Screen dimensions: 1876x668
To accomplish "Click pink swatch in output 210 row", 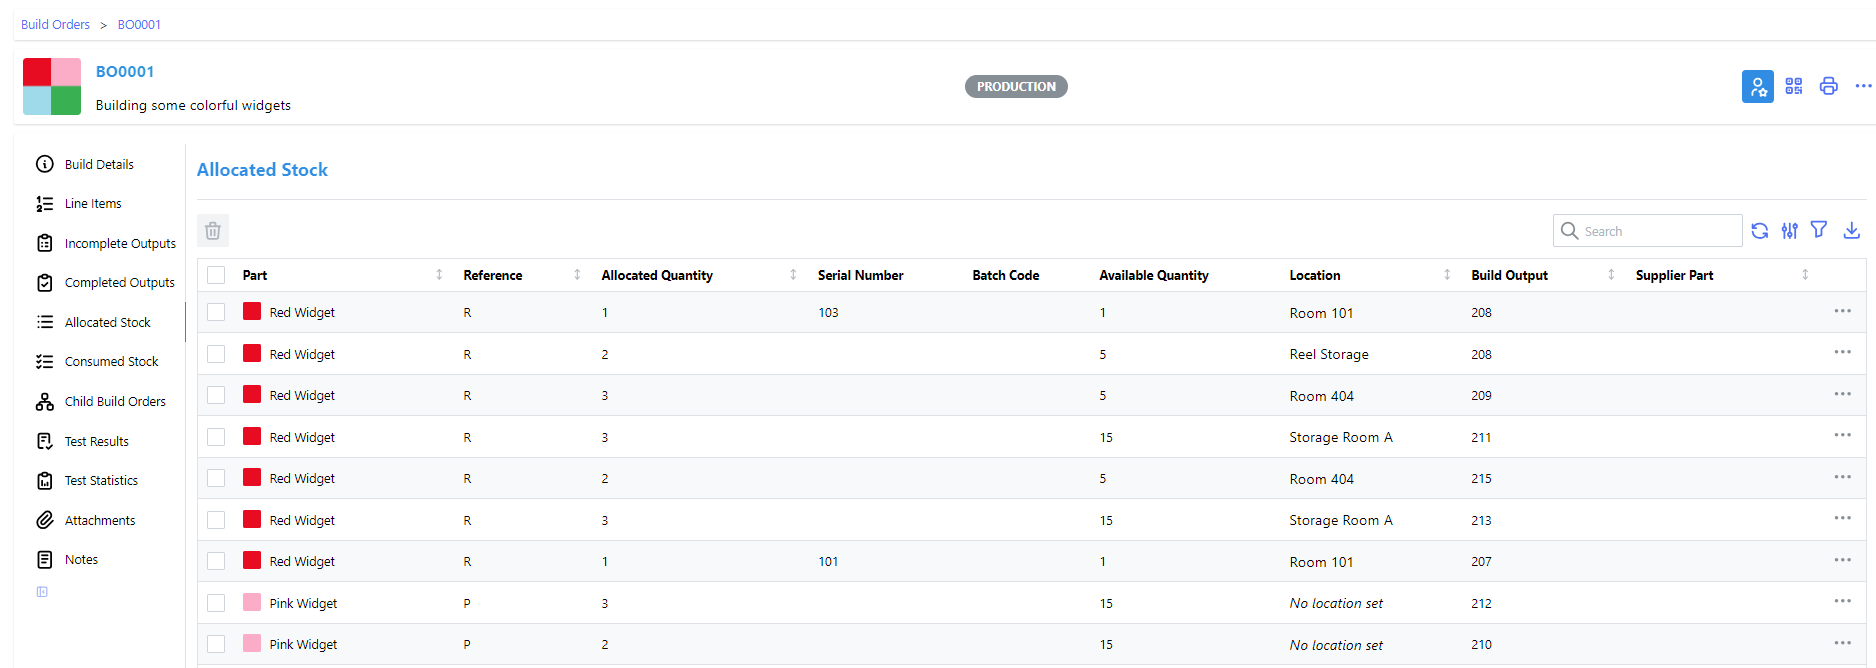I will point(252,643).
